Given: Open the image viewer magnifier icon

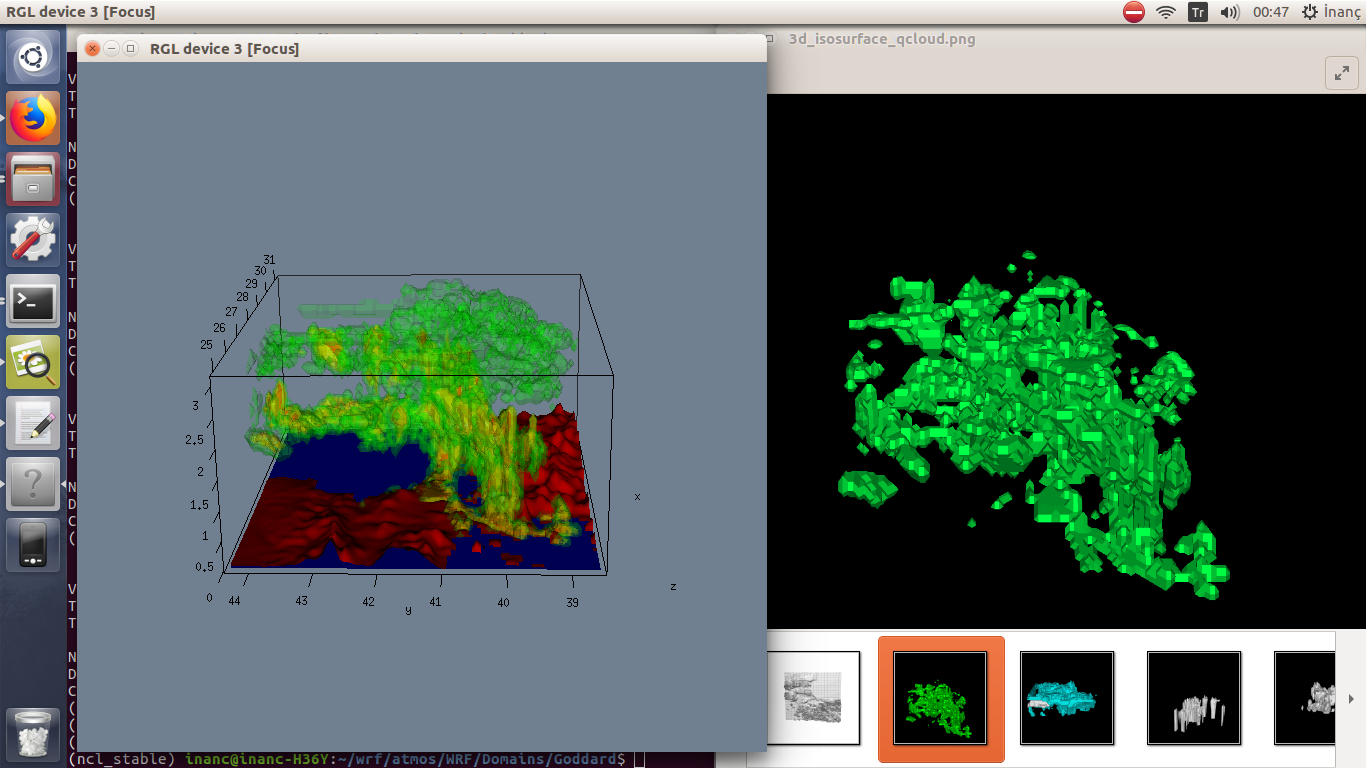Looking at the screenshot, I should pyautogui.click(x=34, y=362).
